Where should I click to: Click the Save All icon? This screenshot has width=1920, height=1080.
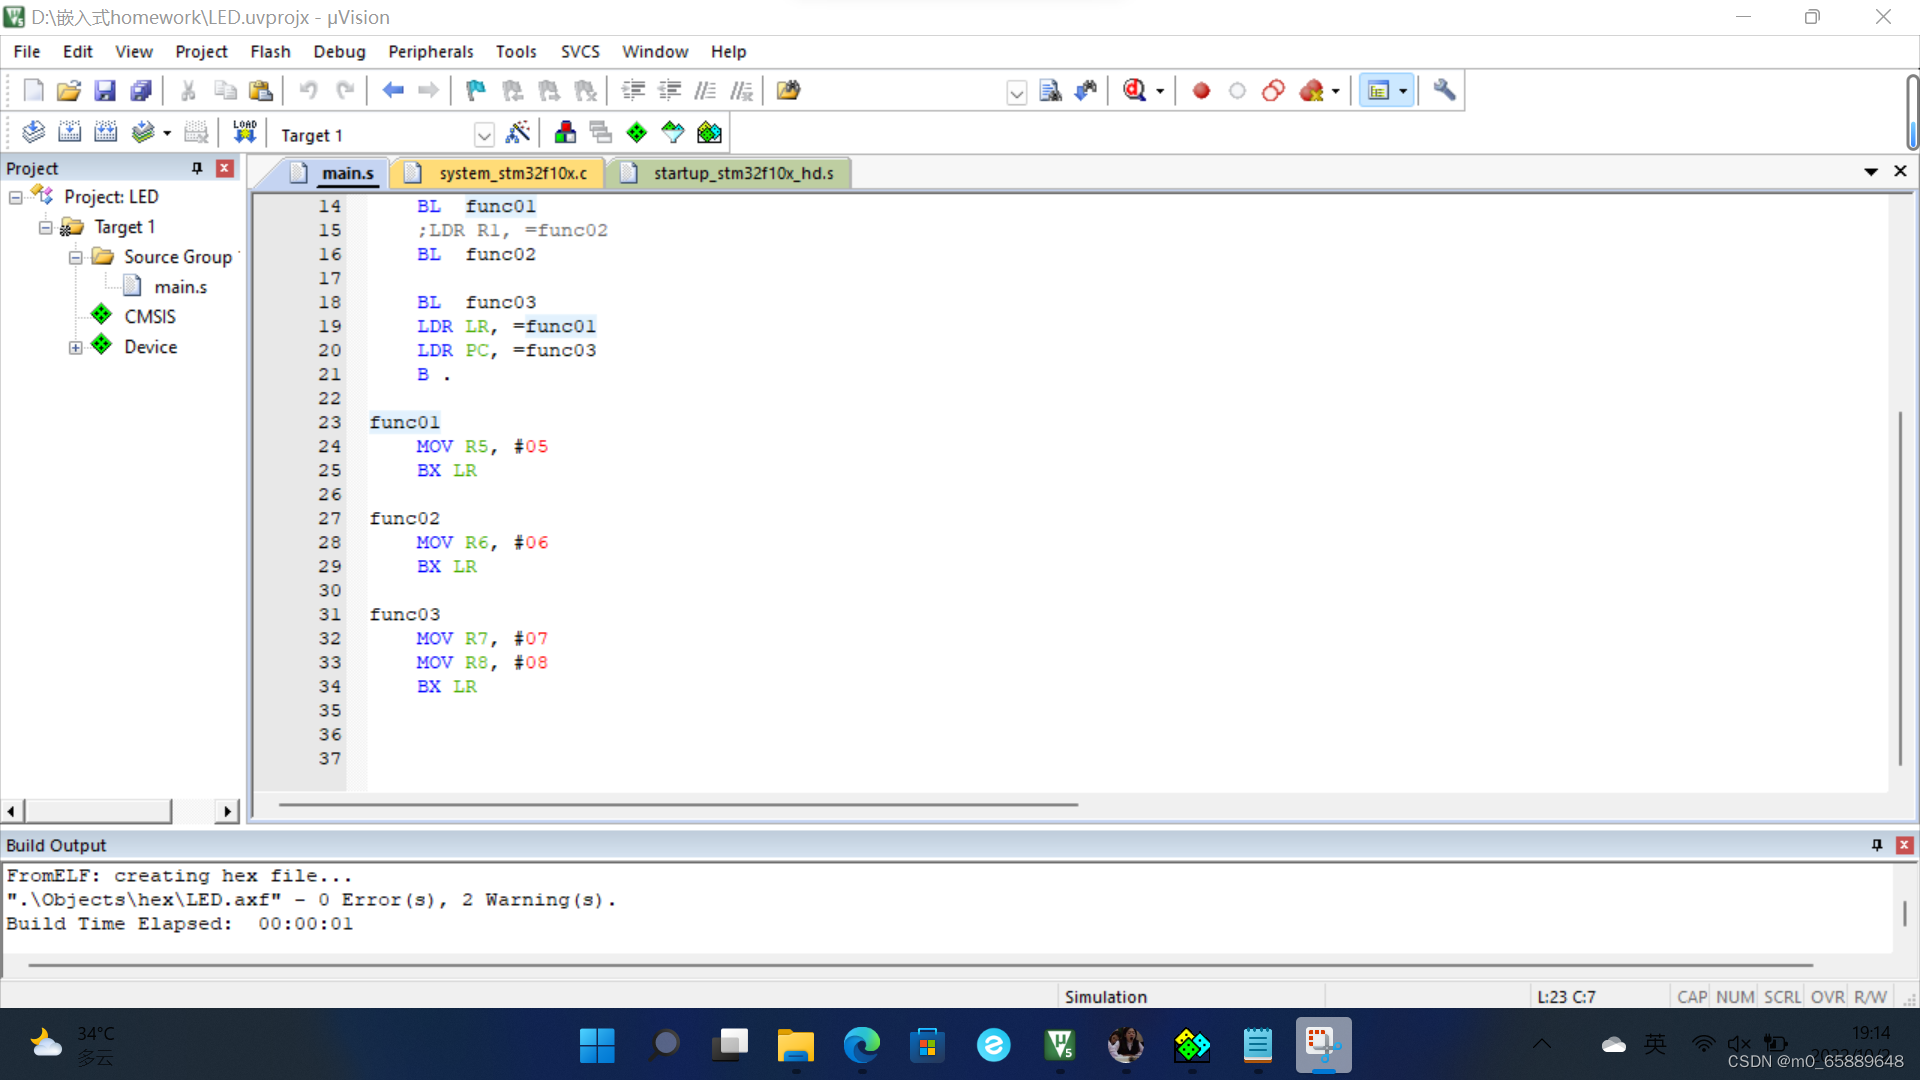(x=141, y=91)
